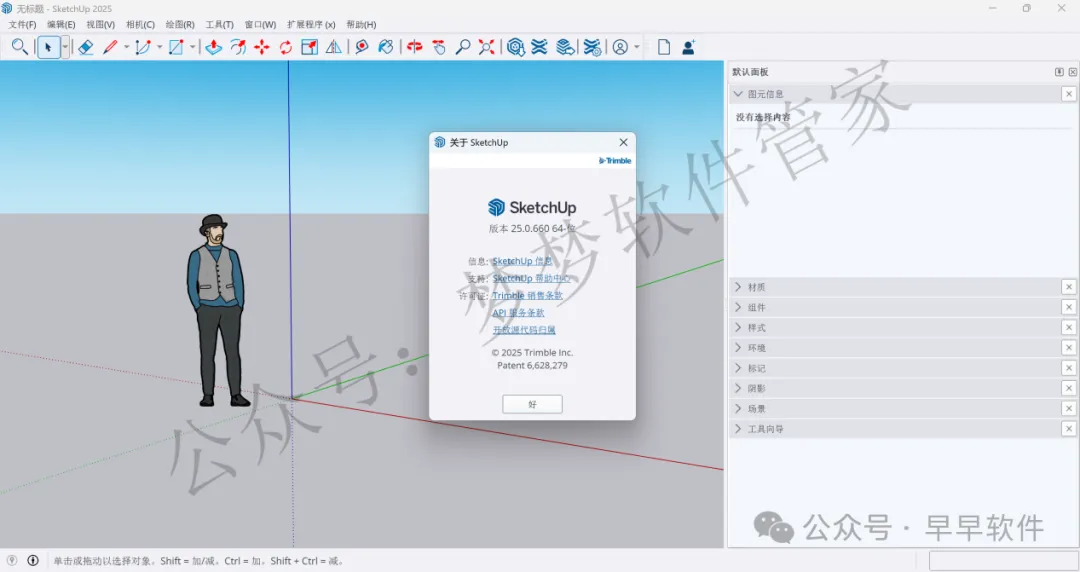Viewport: 1080px width, 572px height.
Task: Collapse the 图元信息 panel
Action: tap(738, 94)
